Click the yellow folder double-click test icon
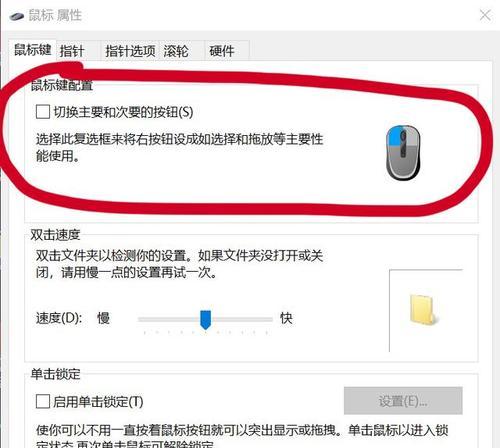This screenshot has width=500, height=448. point(423,310)
